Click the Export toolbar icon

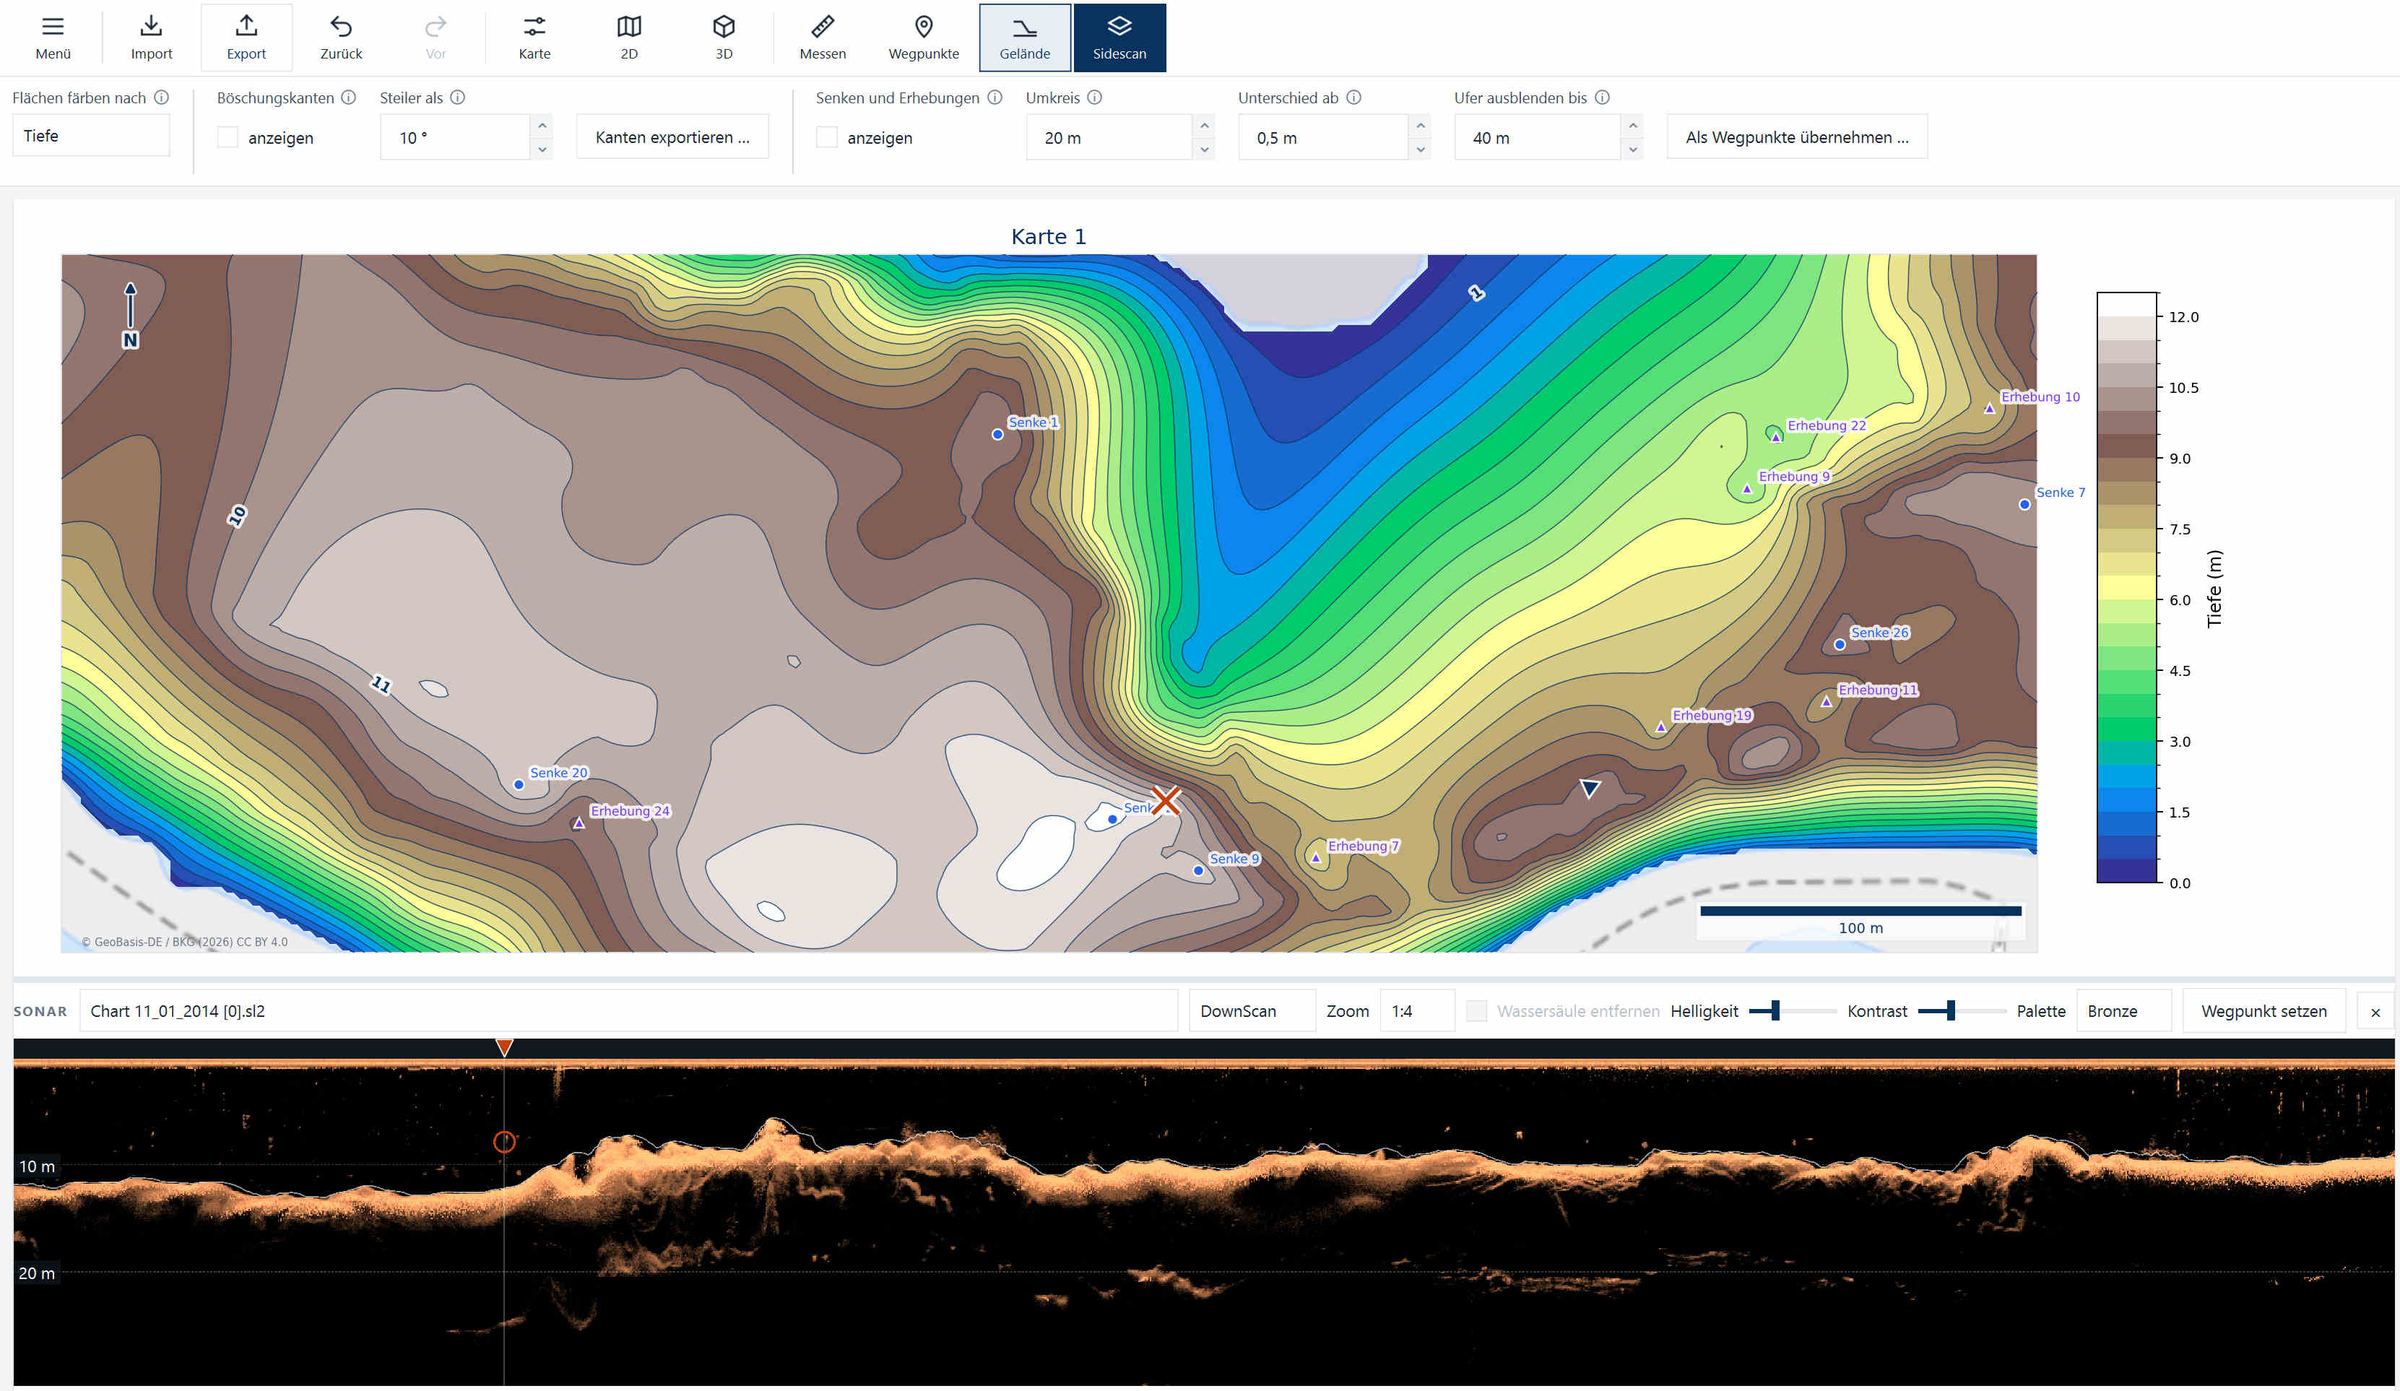(246, 38)
